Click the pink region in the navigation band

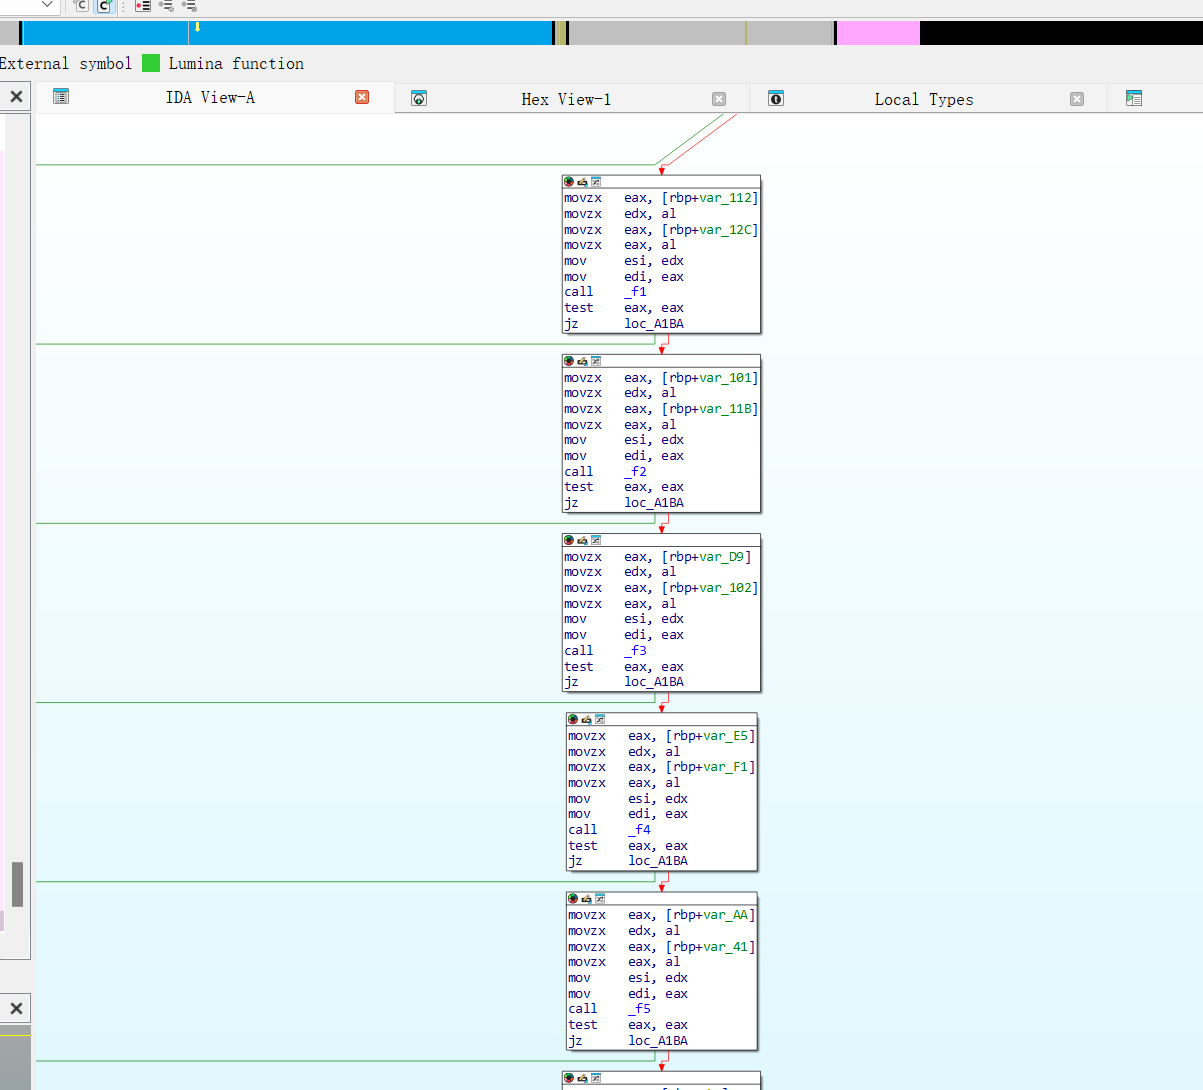(x=877, y=33)
